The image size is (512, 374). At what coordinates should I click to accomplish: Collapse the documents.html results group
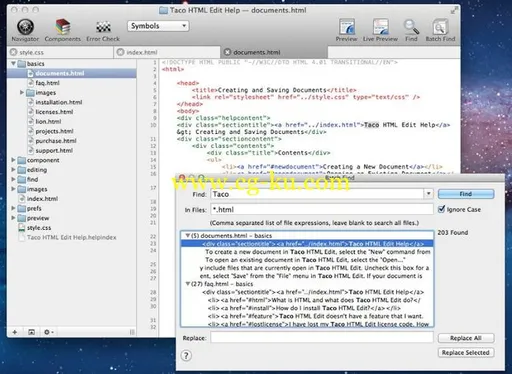click(188, 235)
